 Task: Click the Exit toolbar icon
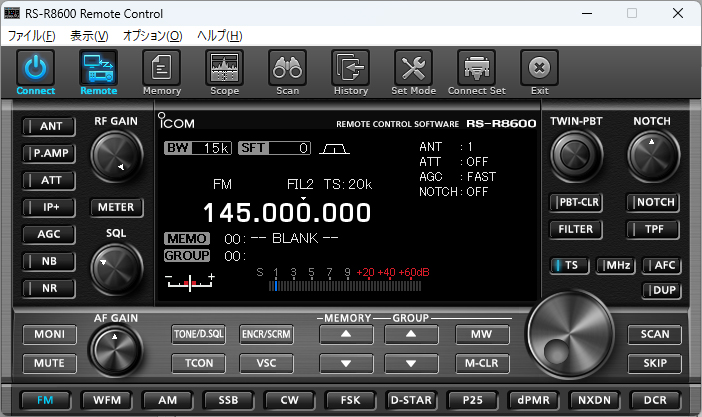click(x=539, y=68)
